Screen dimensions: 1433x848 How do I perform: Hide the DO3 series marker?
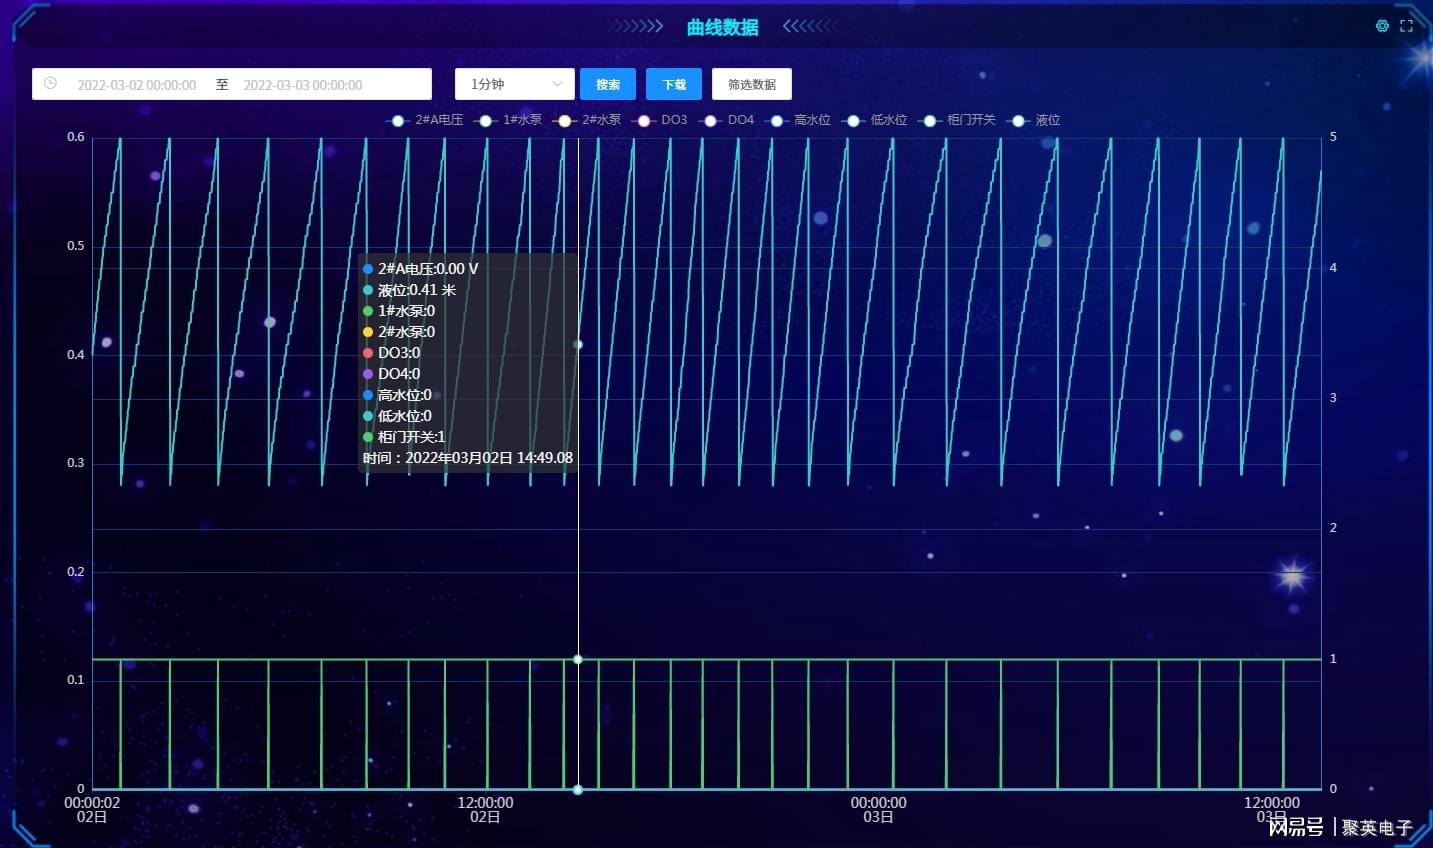[644, 121]
